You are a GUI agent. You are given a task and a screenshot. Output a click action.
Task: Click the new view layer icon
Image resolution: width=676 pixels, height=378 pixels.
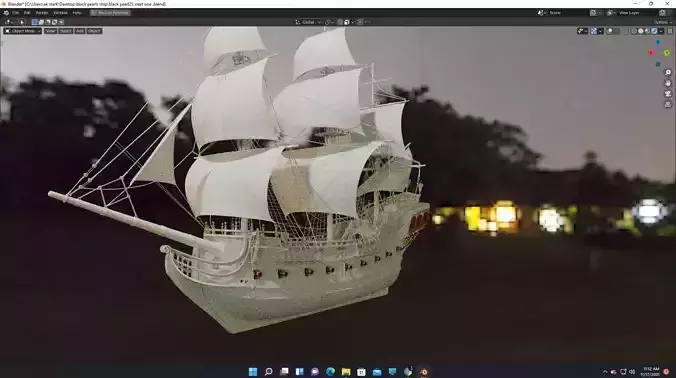tap(663, 12)
